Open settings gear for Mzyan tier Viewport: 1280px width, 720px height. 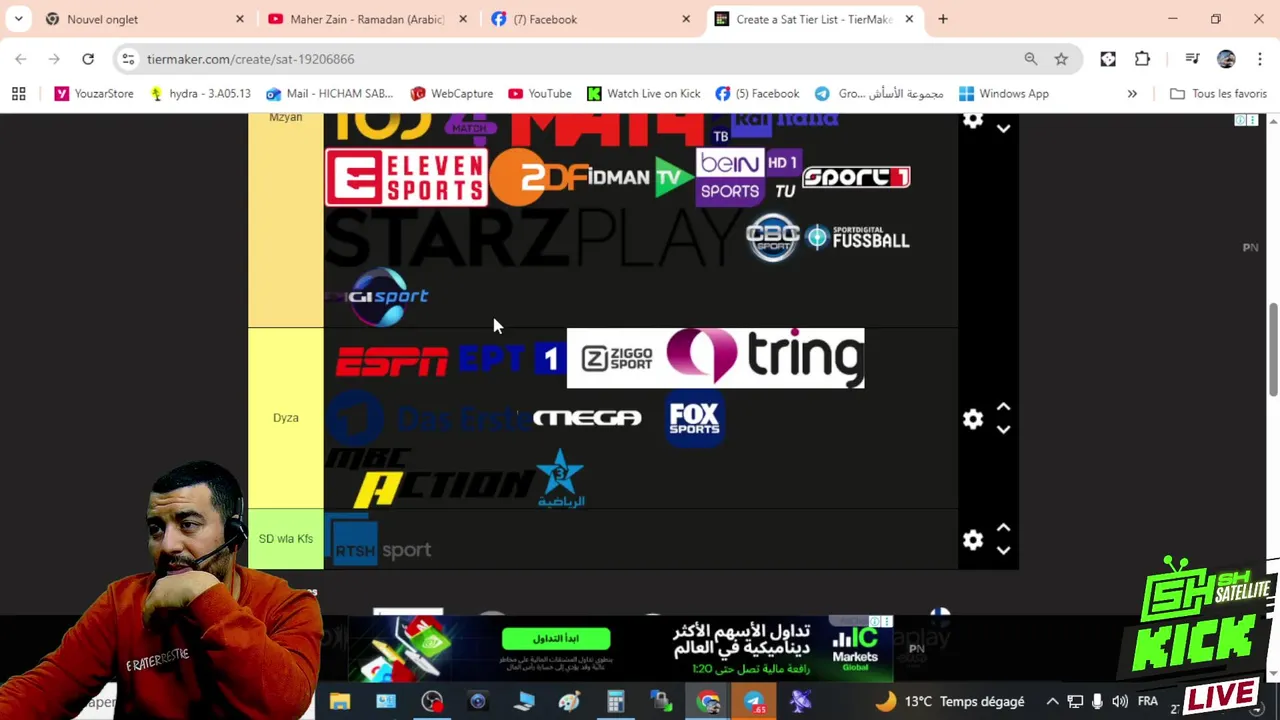(973, 121)
